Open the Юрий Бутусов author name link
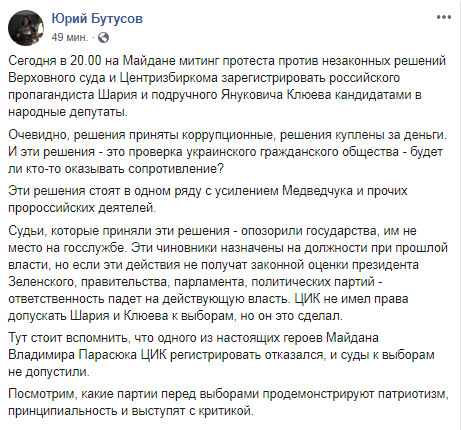Image resolution: width=461 pixels, height=430 pixels. pyautogui.click(x=97, y=19)
